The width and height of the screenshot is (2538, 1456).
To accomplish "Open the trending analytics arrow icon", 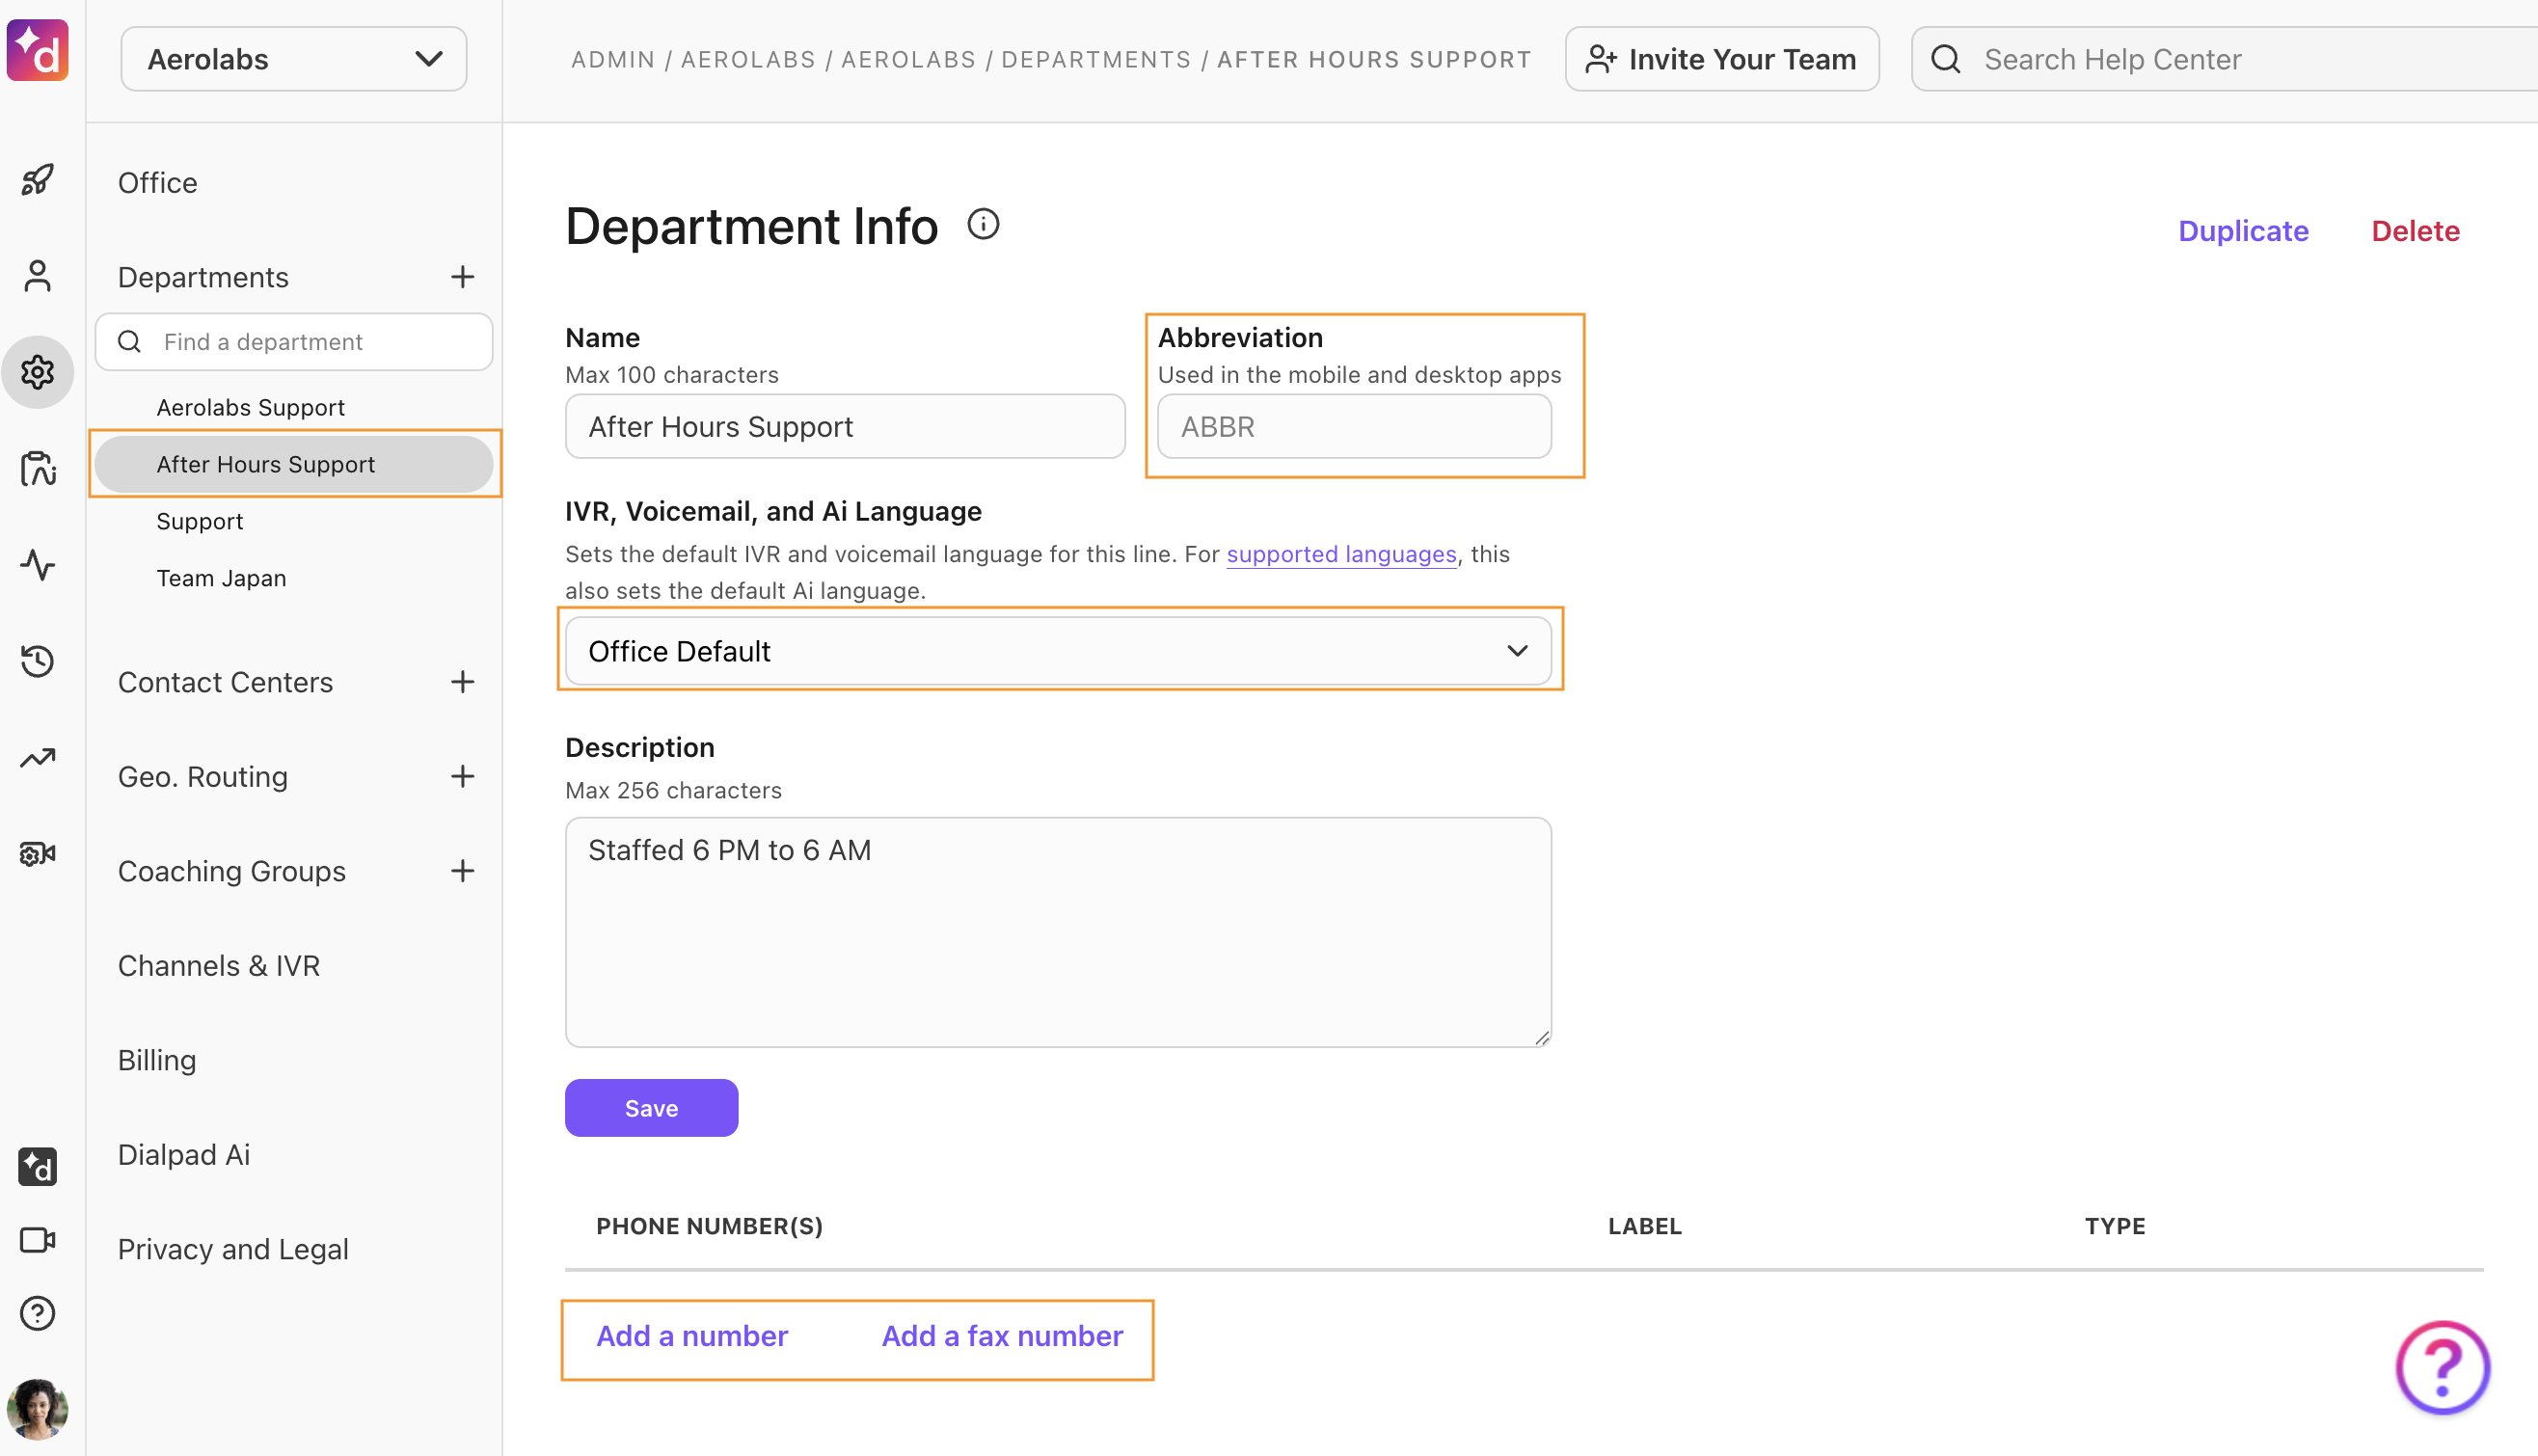I will point(38,758).
